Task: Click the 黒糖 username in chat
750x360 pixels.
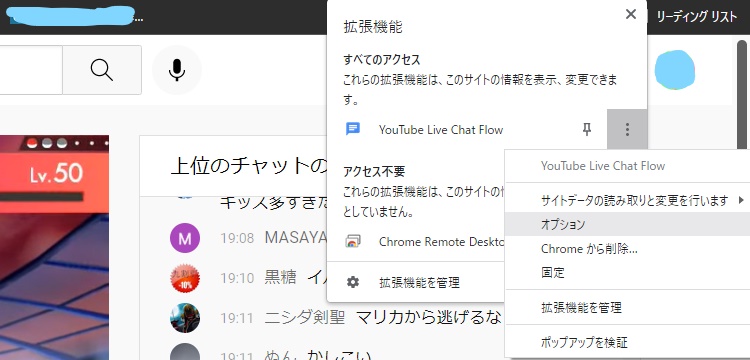Action: pyautogui.click(x=280, y=277)
